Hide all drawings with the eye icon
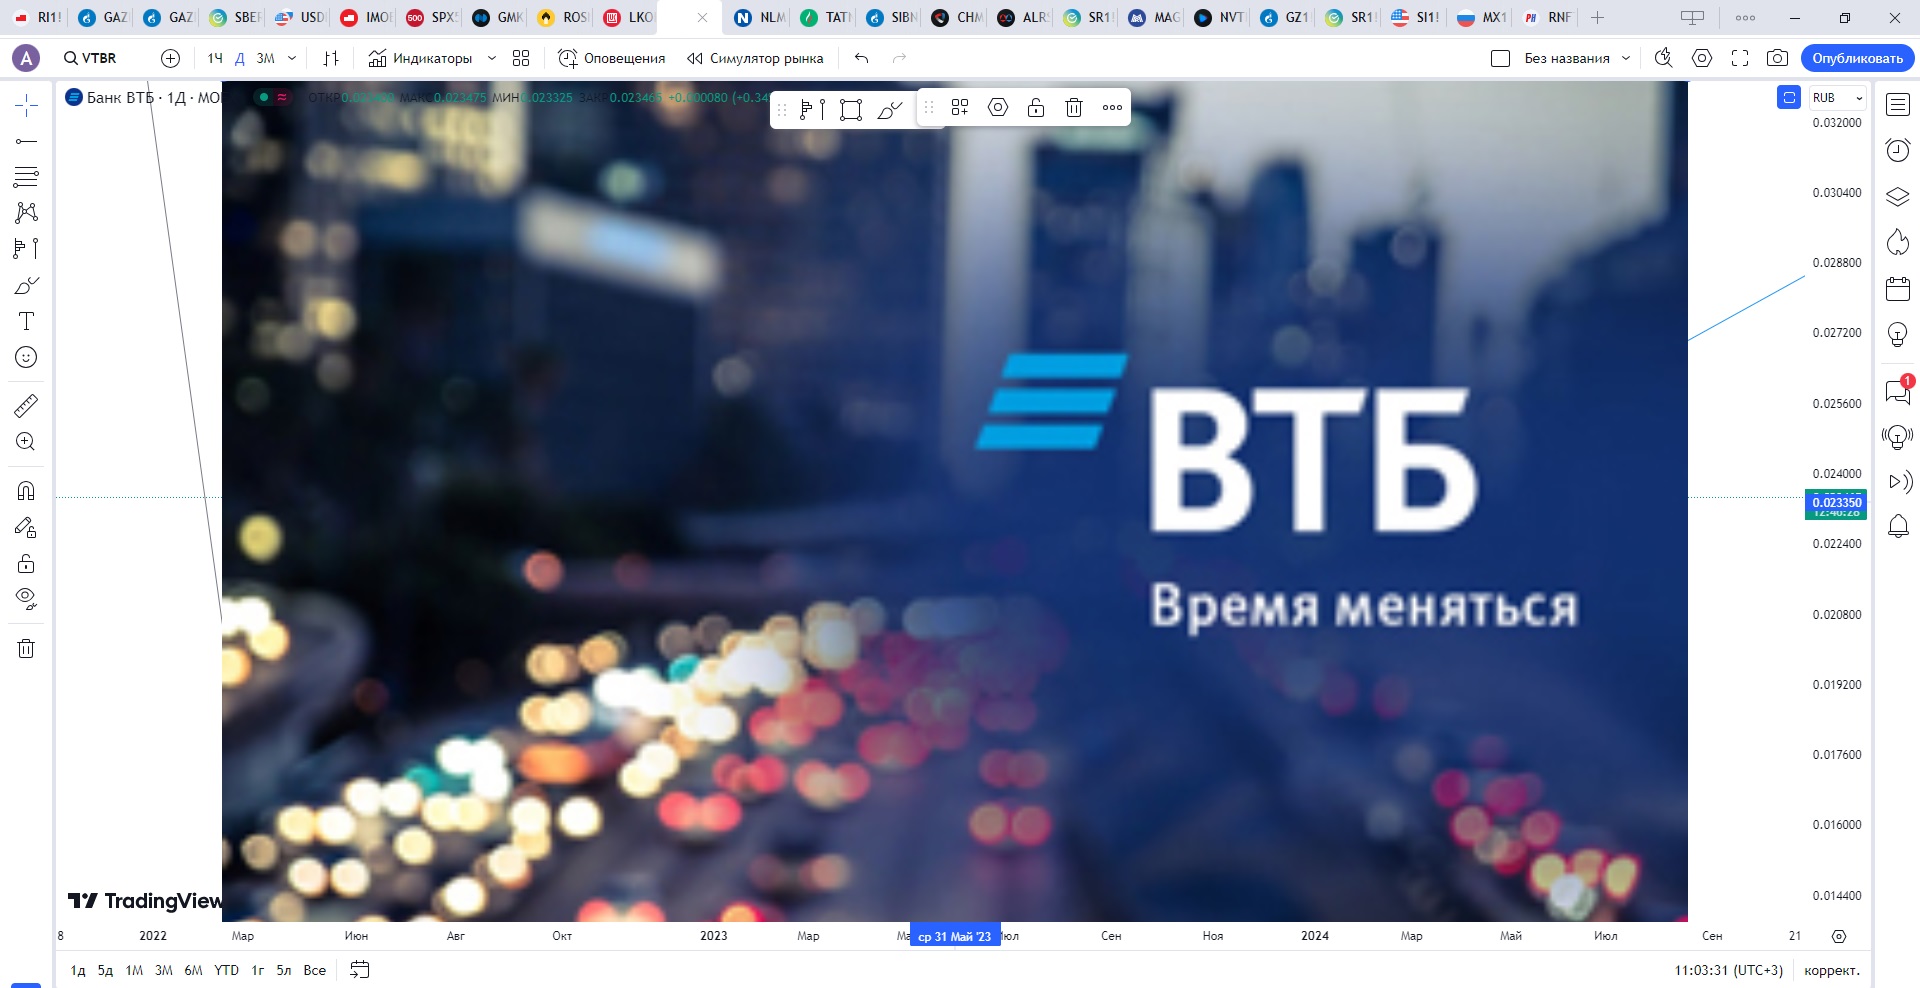 pos(26,599)
